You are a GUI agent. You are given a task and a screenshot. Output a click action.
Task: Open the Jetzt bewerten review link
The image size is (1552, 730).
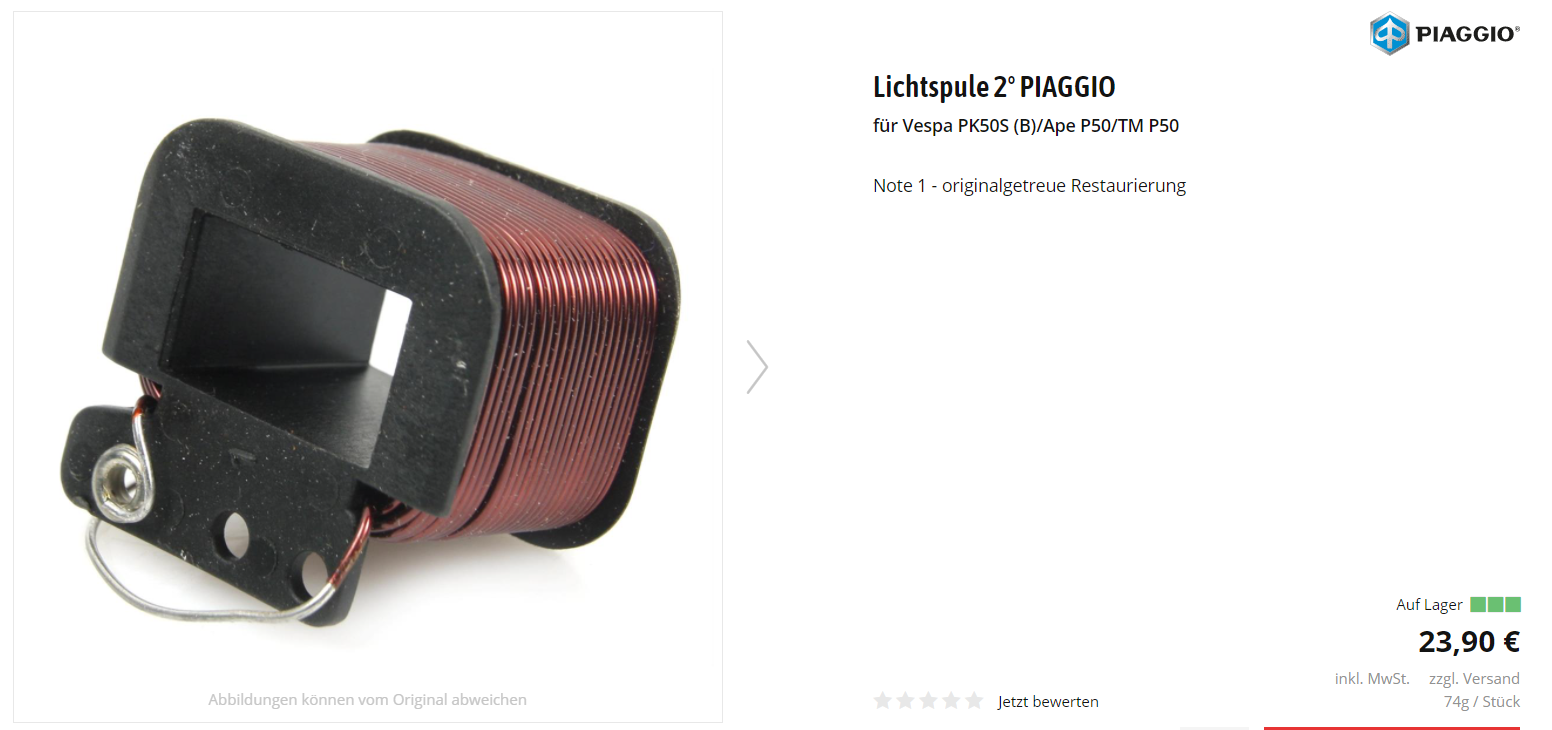coord(1048,701)
